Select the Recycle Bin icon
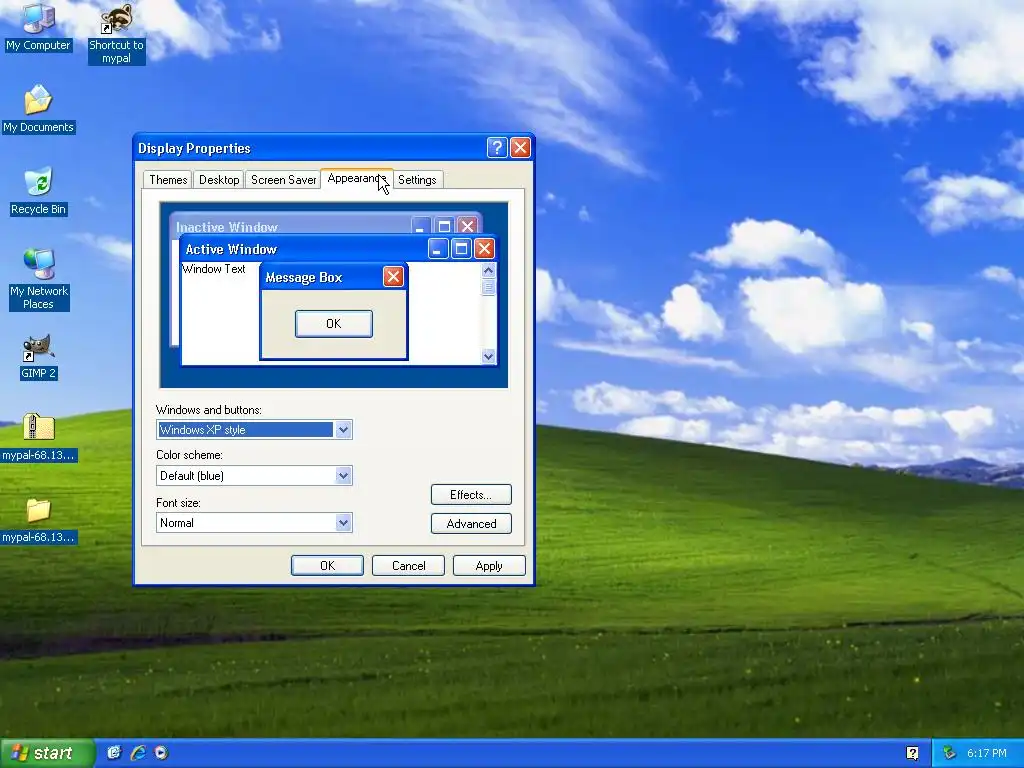 point(38,191)
